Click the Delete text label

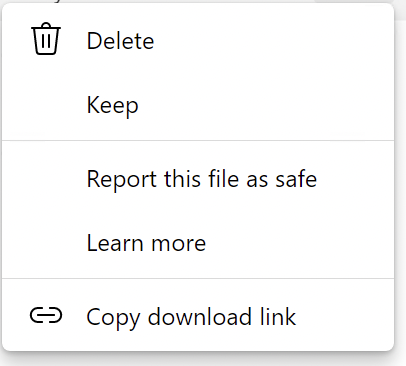120,41
